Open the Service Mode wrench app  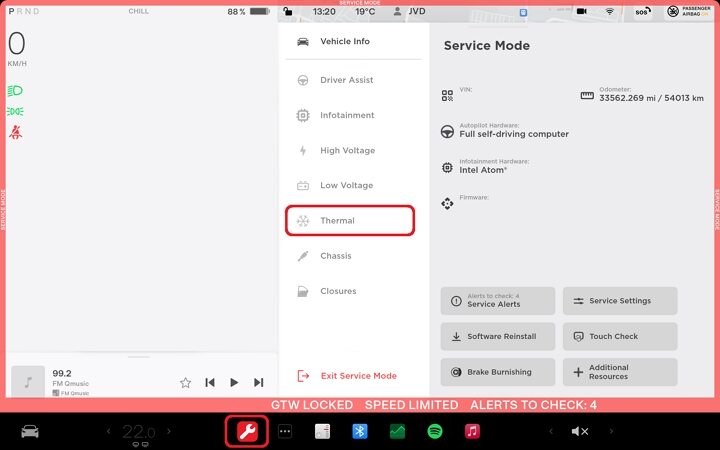pyautogui.click(x=246, y=432)
